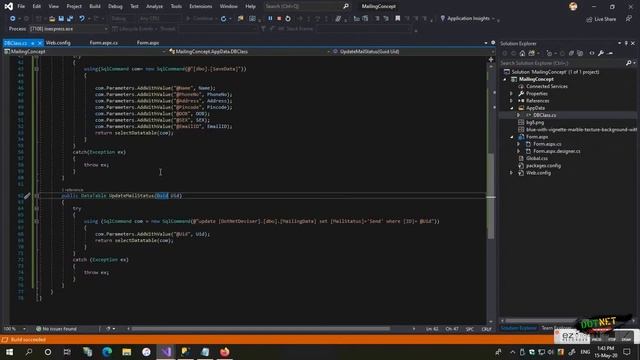
Task: Click the browser Refresh icon in the toolbar
Action: point(223,19)
